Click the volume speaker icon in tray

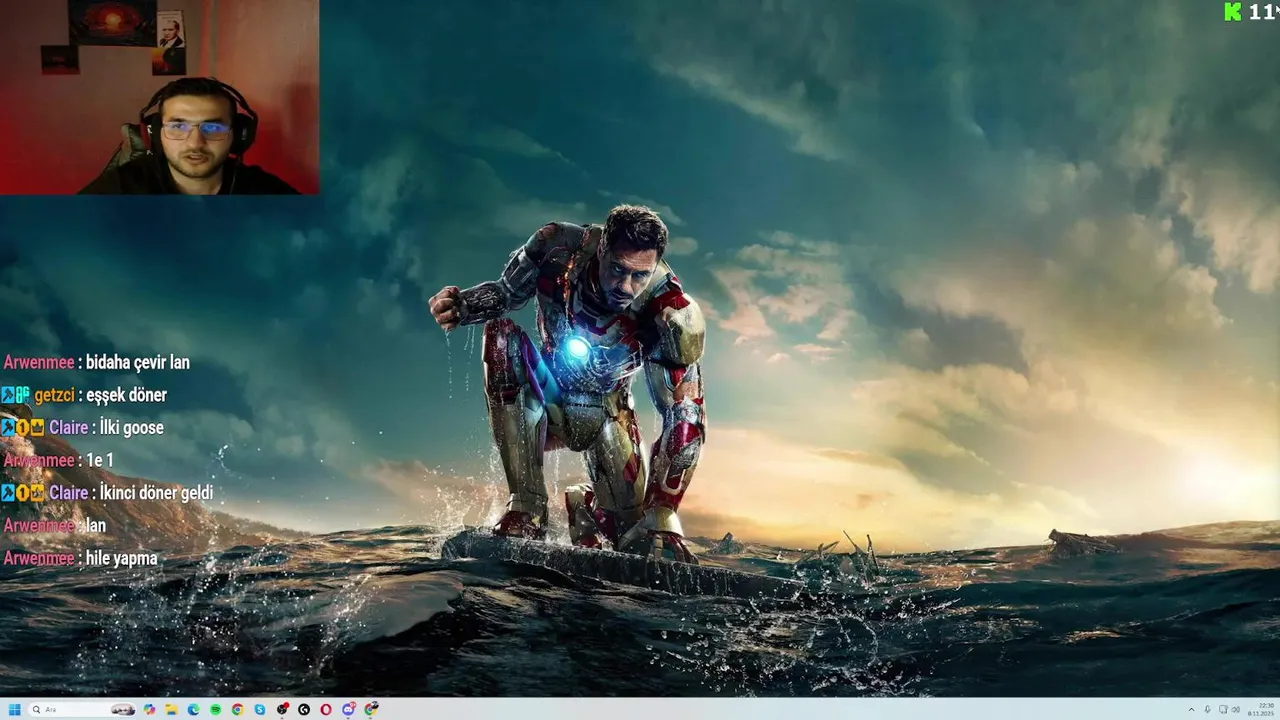(1236, 710)
